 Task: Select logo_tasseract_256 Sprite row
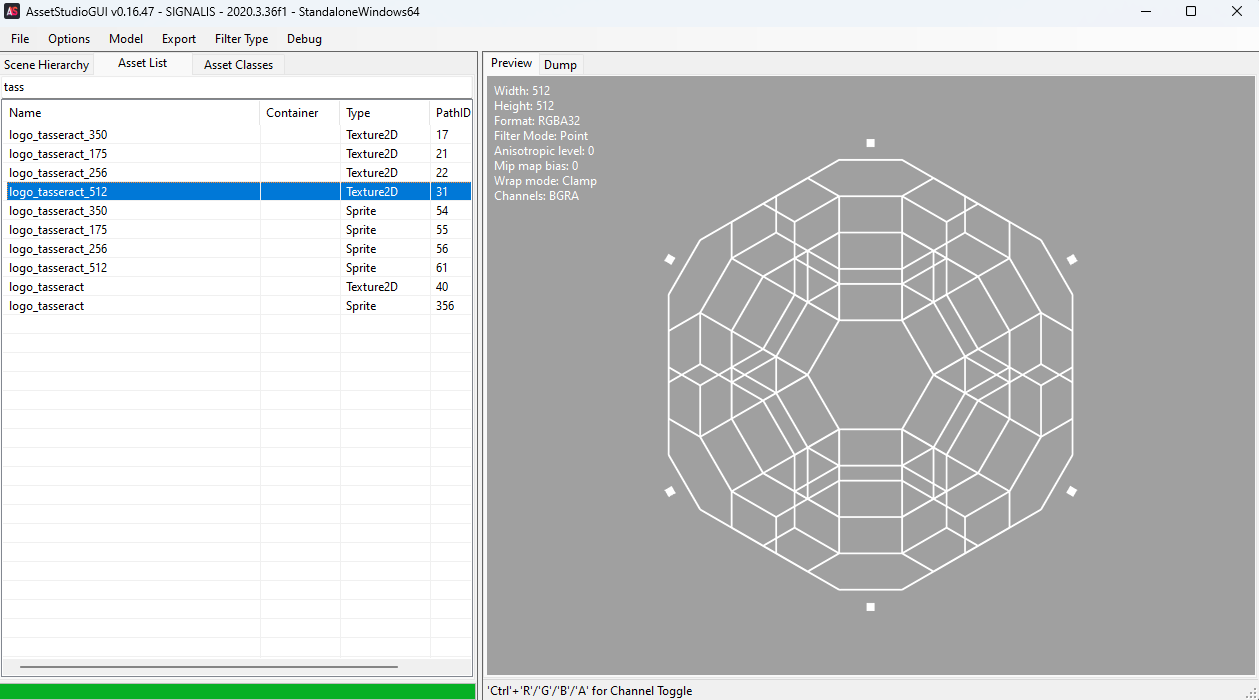237,249
